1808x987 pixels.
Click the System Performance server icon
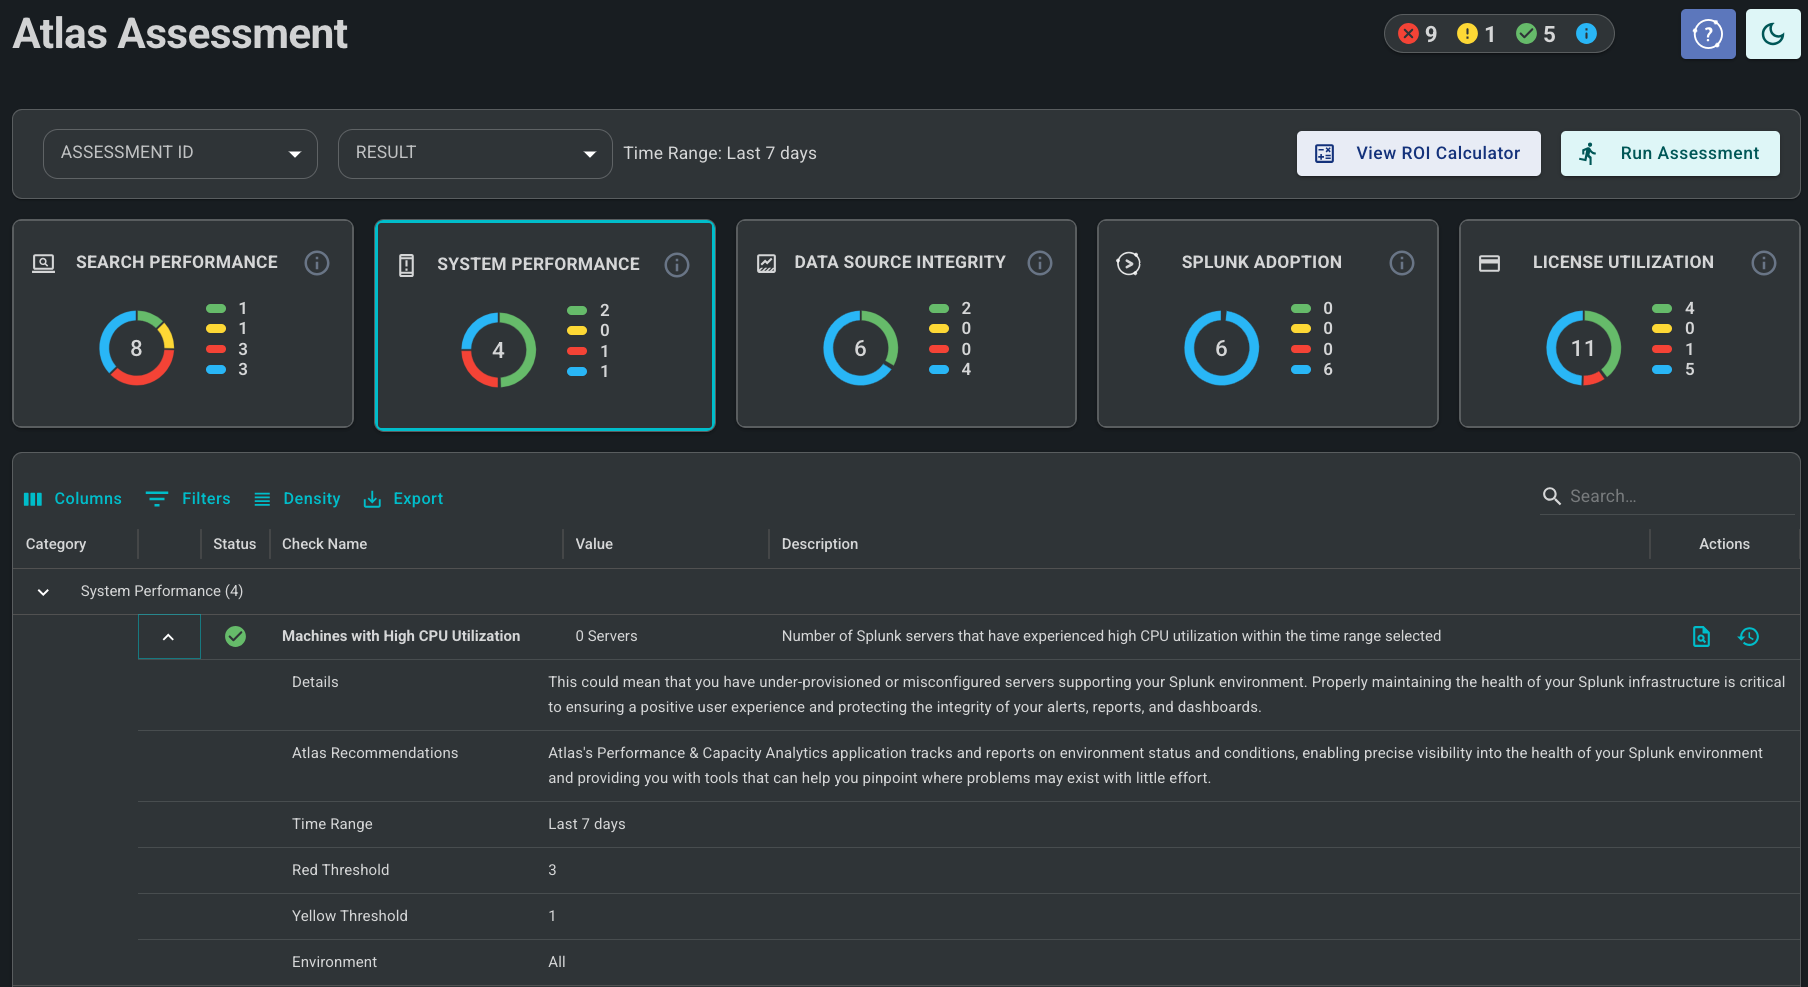point(406,265)
